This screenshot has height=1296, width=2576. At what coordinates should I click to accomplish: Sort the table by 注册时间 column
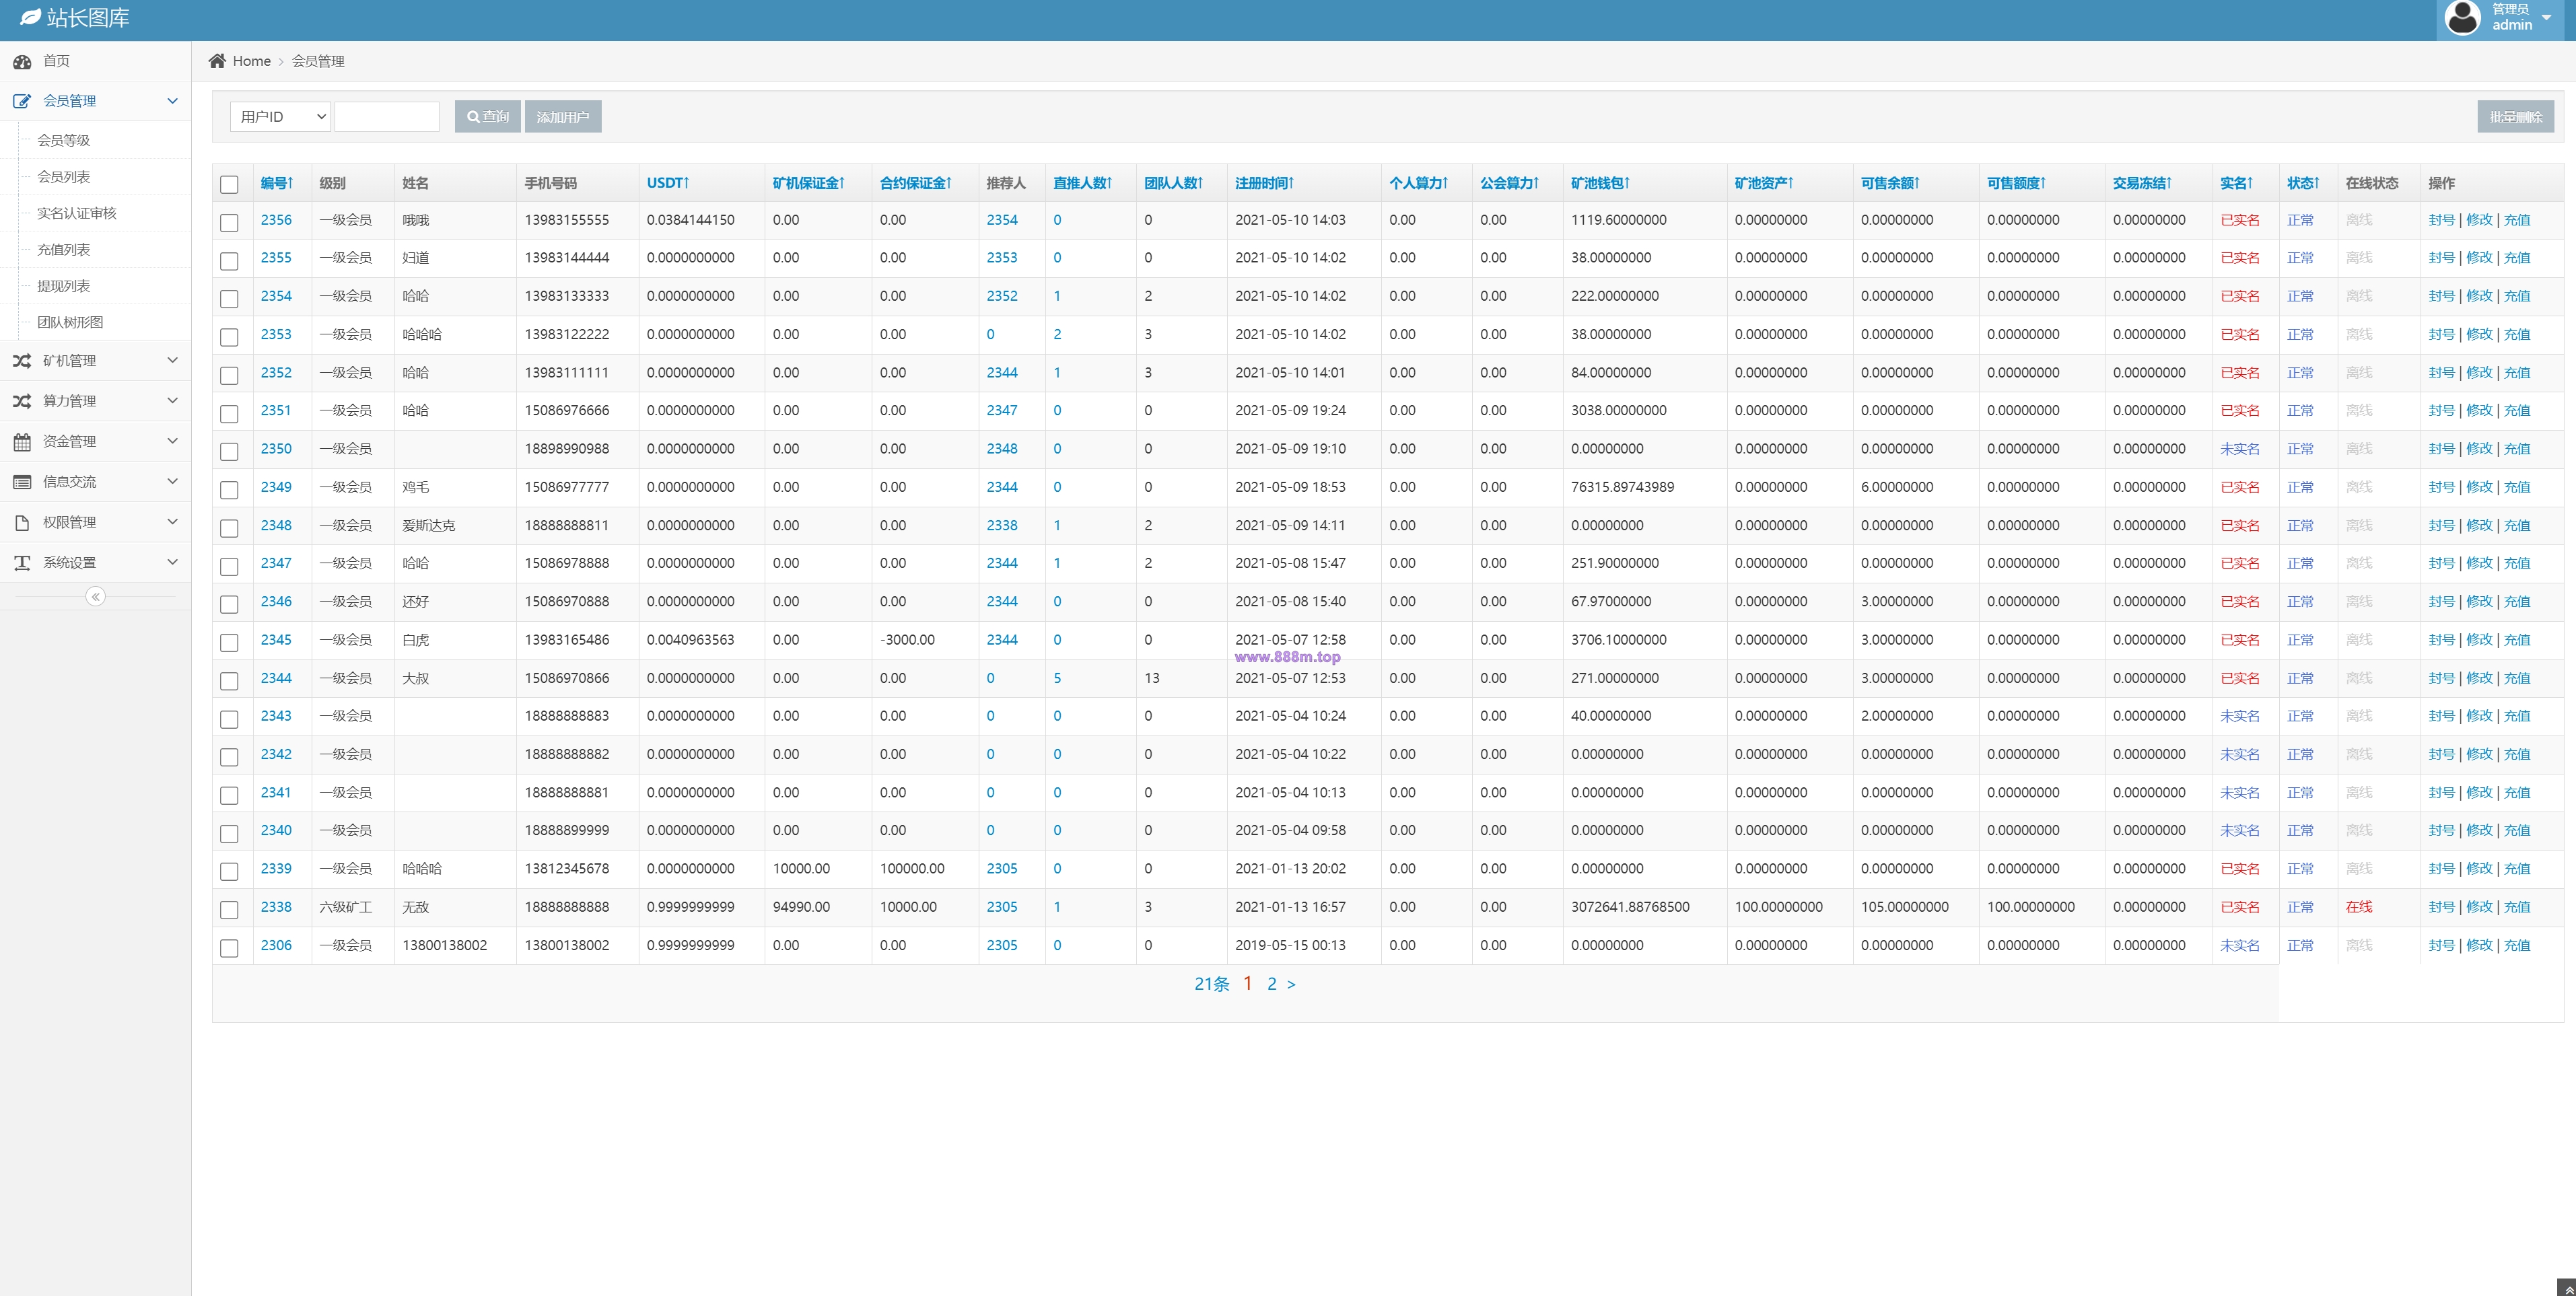(x=1264, y=183)
